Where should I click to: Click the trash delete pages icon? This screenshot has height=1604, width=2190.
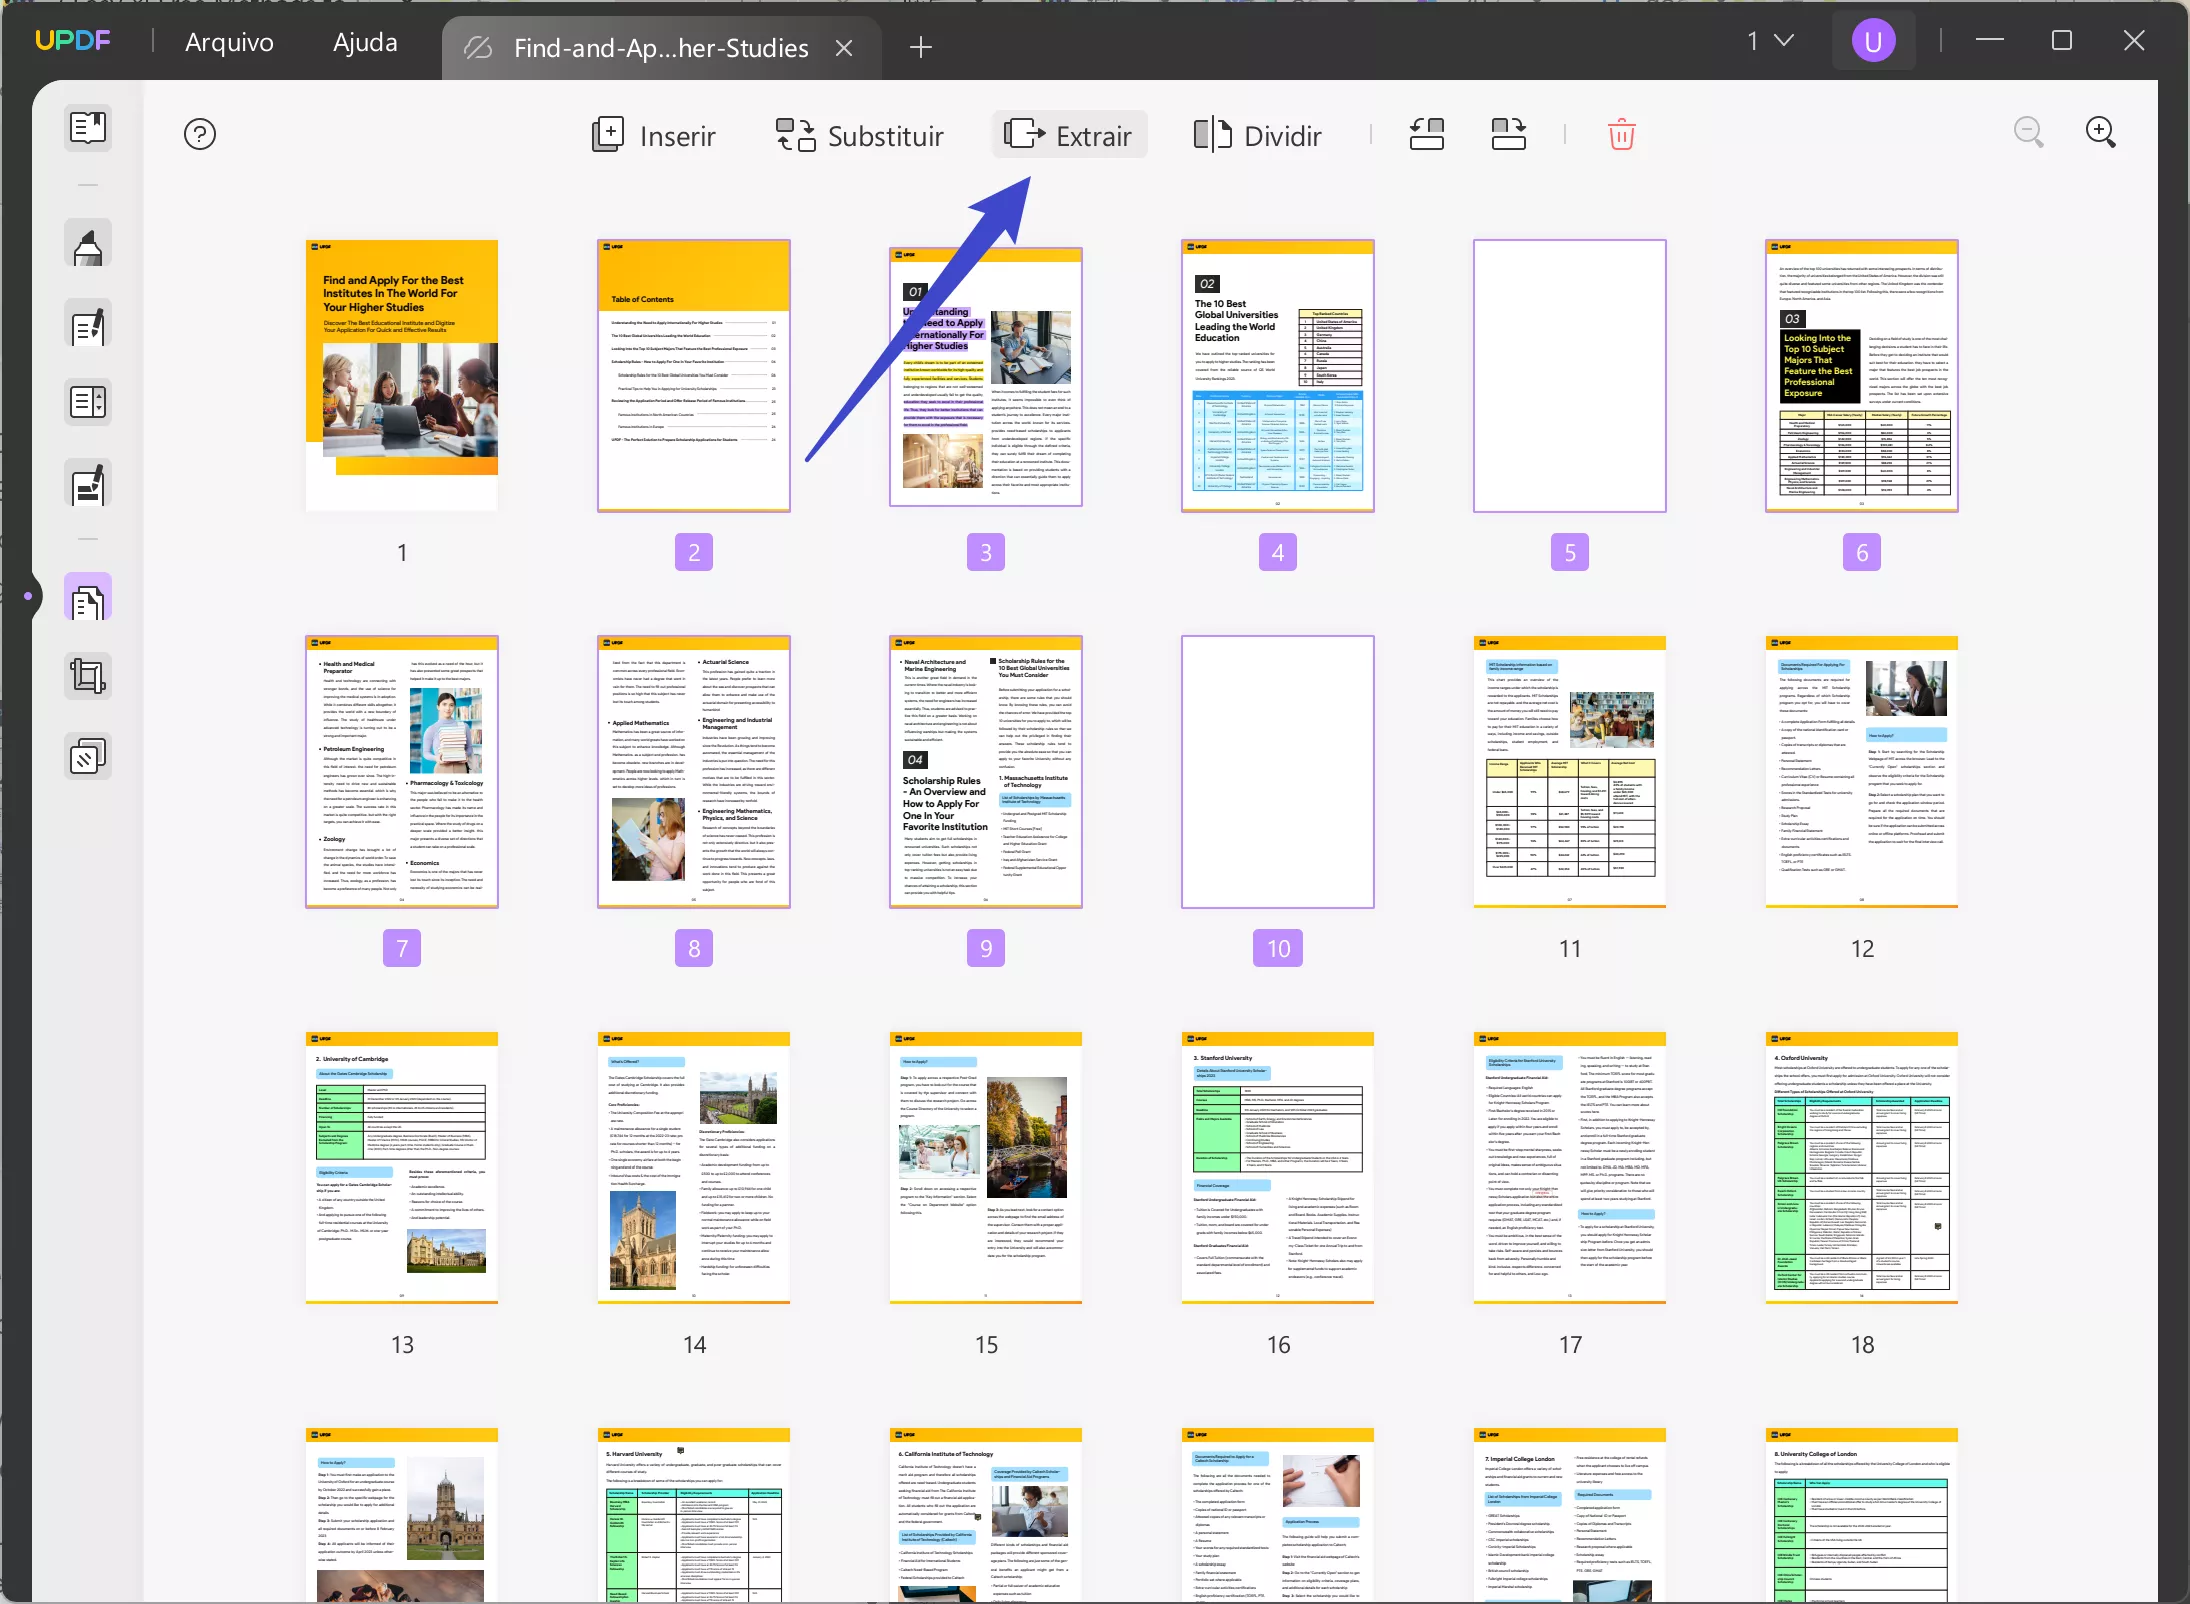click(1621, 134)
